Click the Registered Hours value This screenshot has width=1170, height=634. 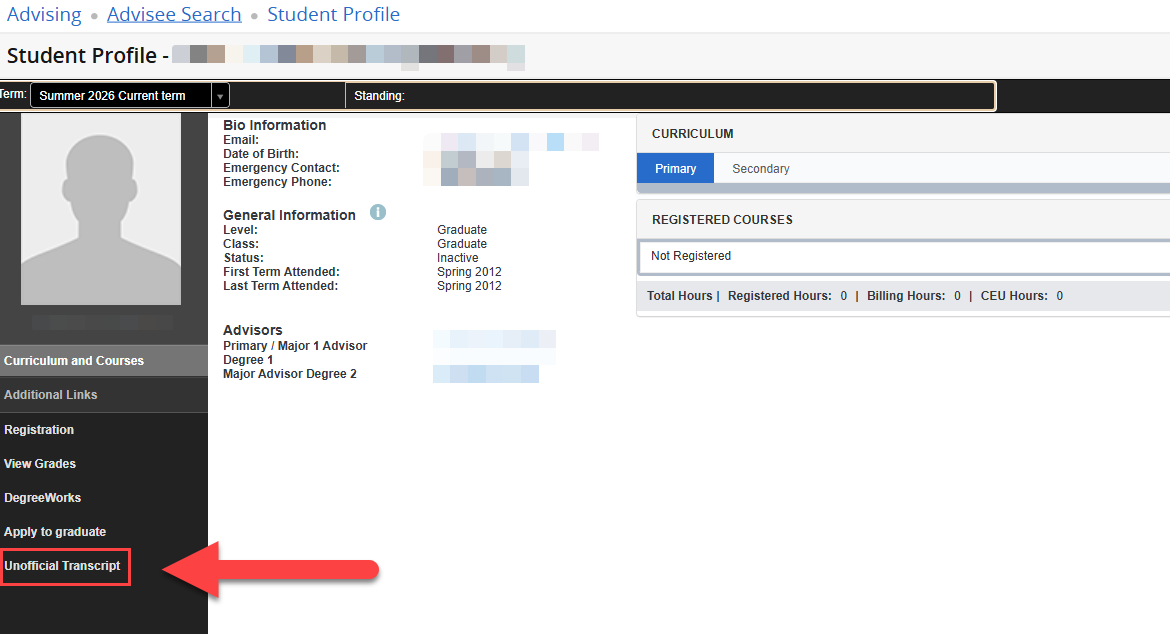pyautogui.click(x=843, y=295)
